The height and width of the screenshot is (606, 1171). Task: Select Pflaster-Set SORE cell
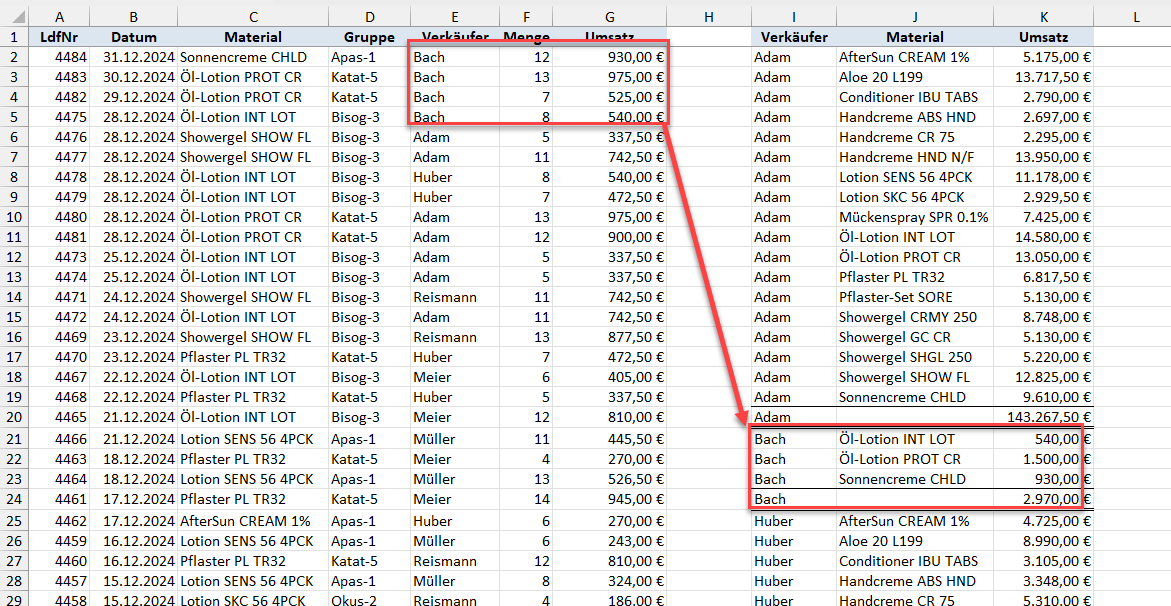(915, 297)
